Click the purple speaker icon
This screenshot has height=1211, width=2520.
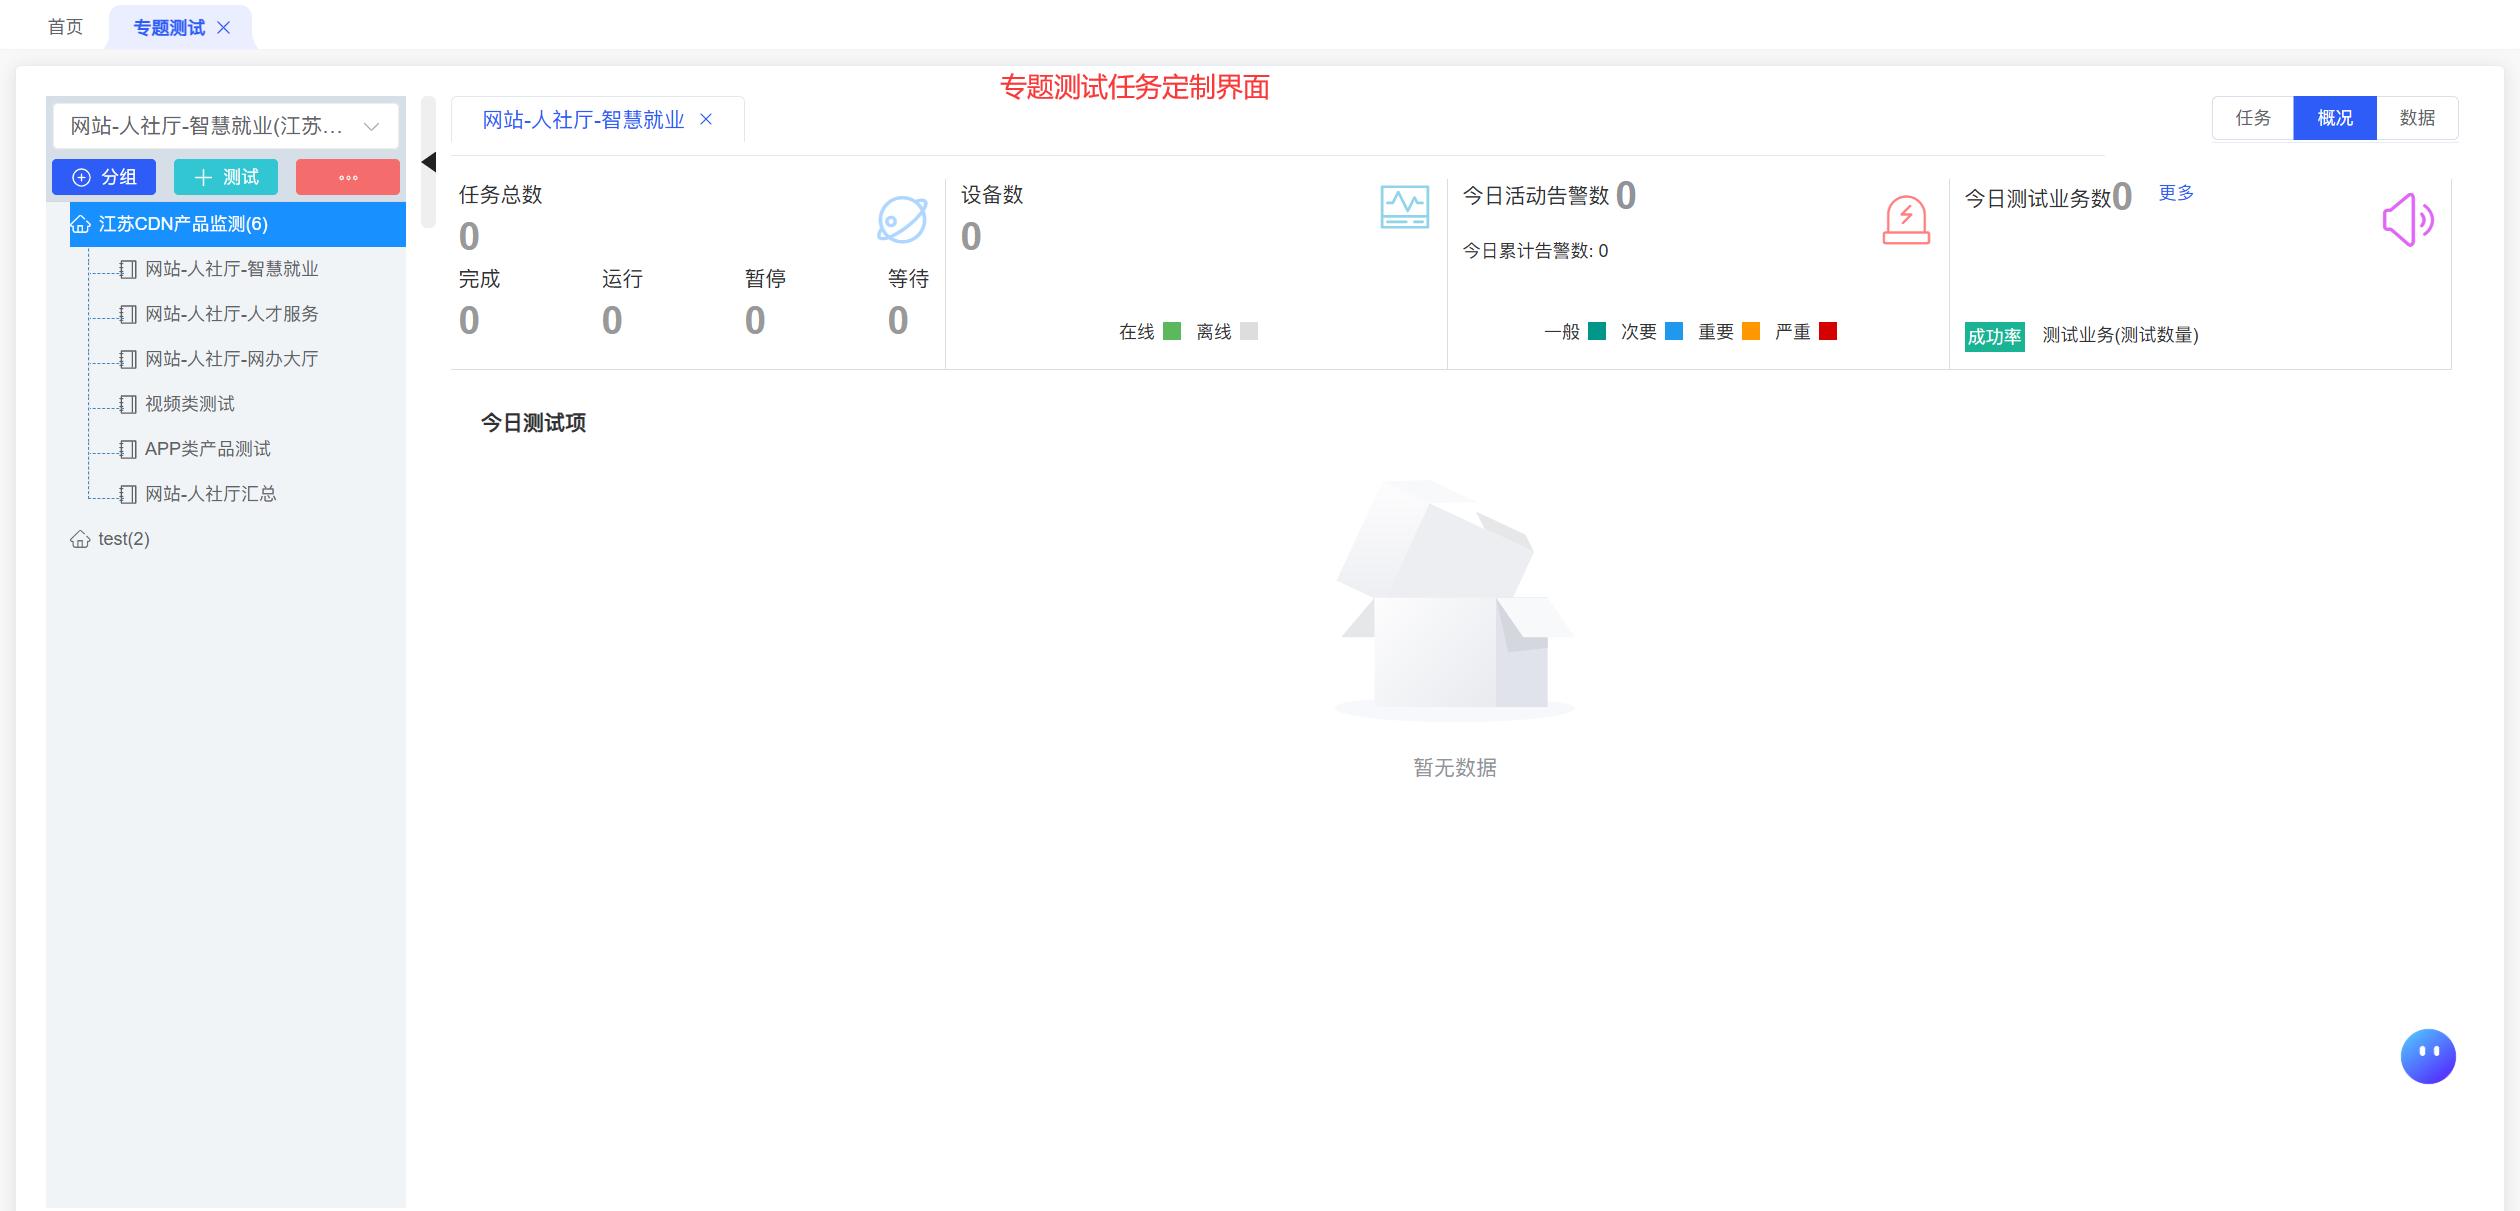tap(2408, 220)
